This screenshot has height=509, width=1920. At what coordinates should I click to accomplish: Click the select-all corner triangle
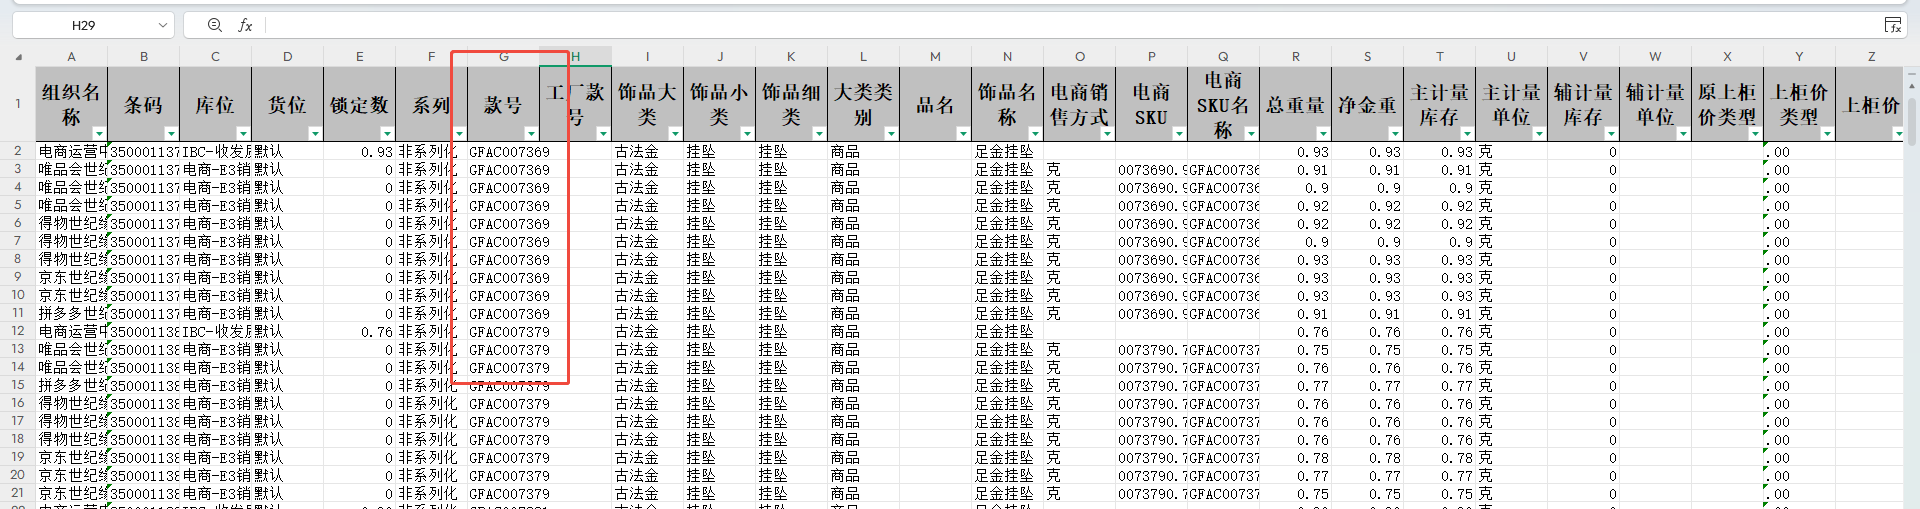click(18, 57)
